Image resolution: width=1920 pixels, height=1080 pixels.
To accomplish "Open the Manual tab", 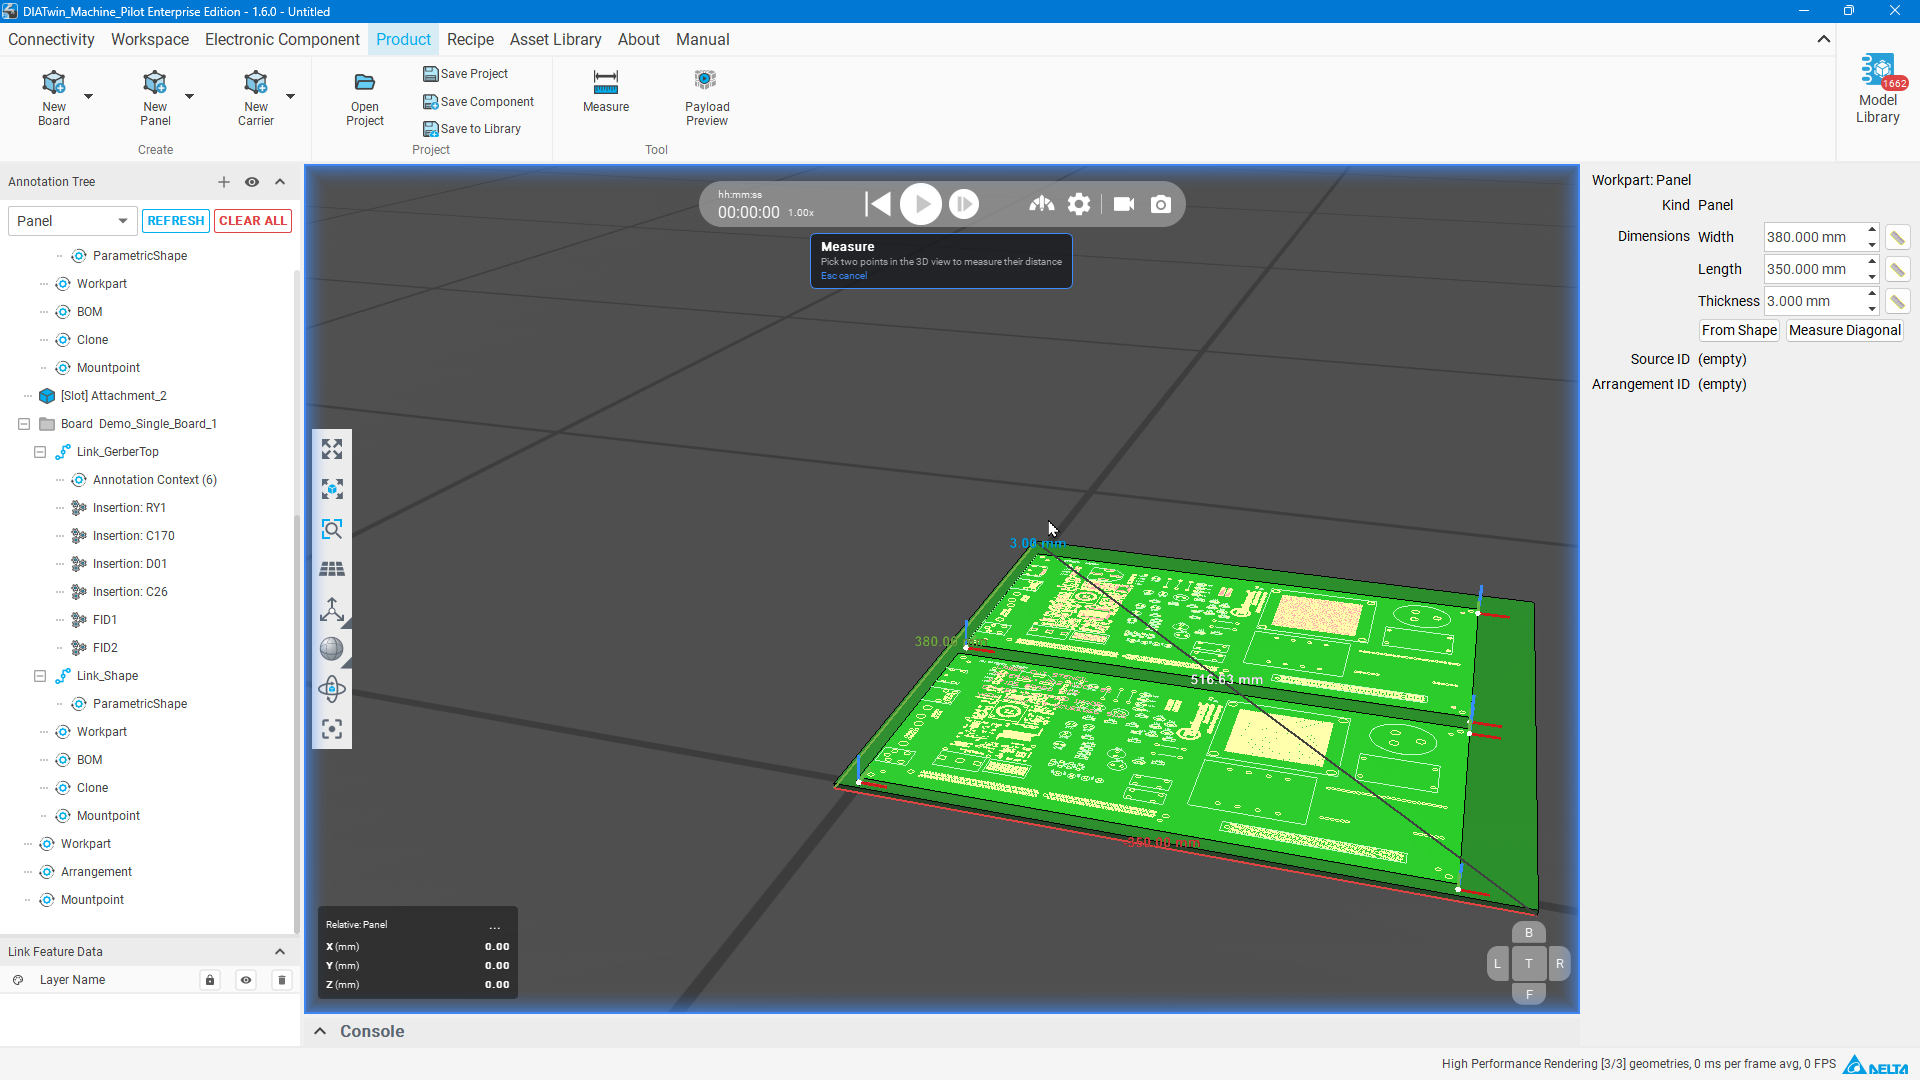I will 702,39.
